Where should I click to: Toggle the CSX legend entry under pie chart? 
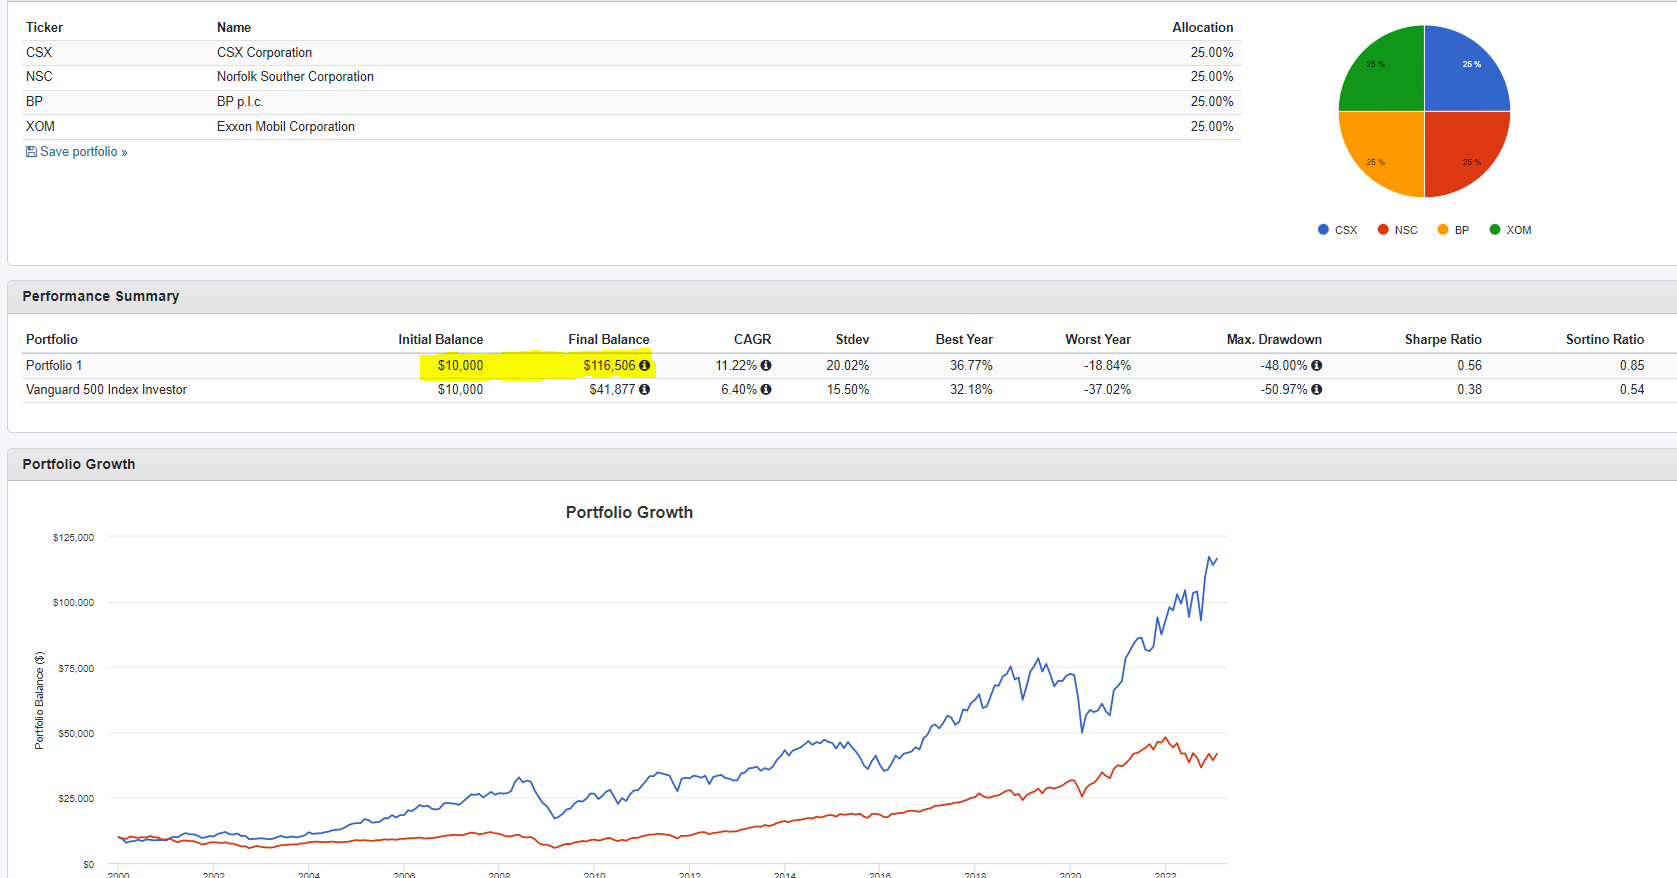1338,230
